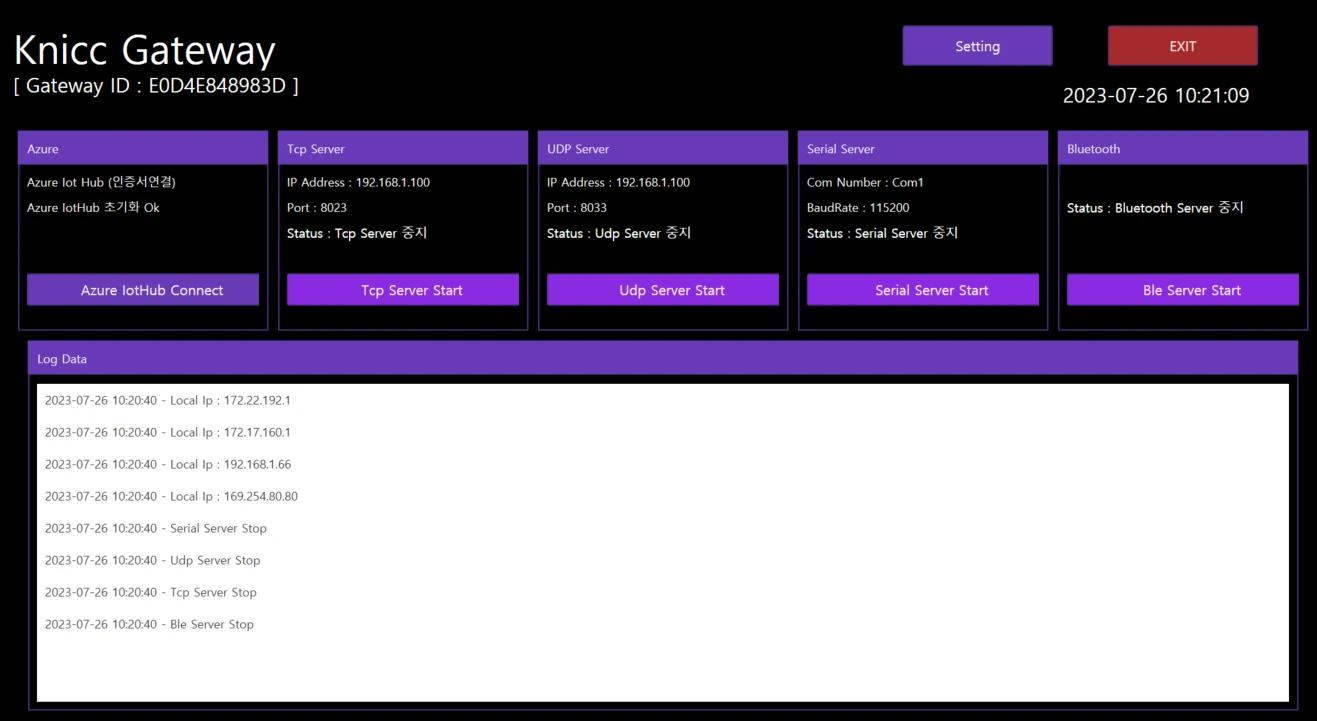Select the Ble Server Stop log entry
Screen dimensions: 1317x721
149,624
